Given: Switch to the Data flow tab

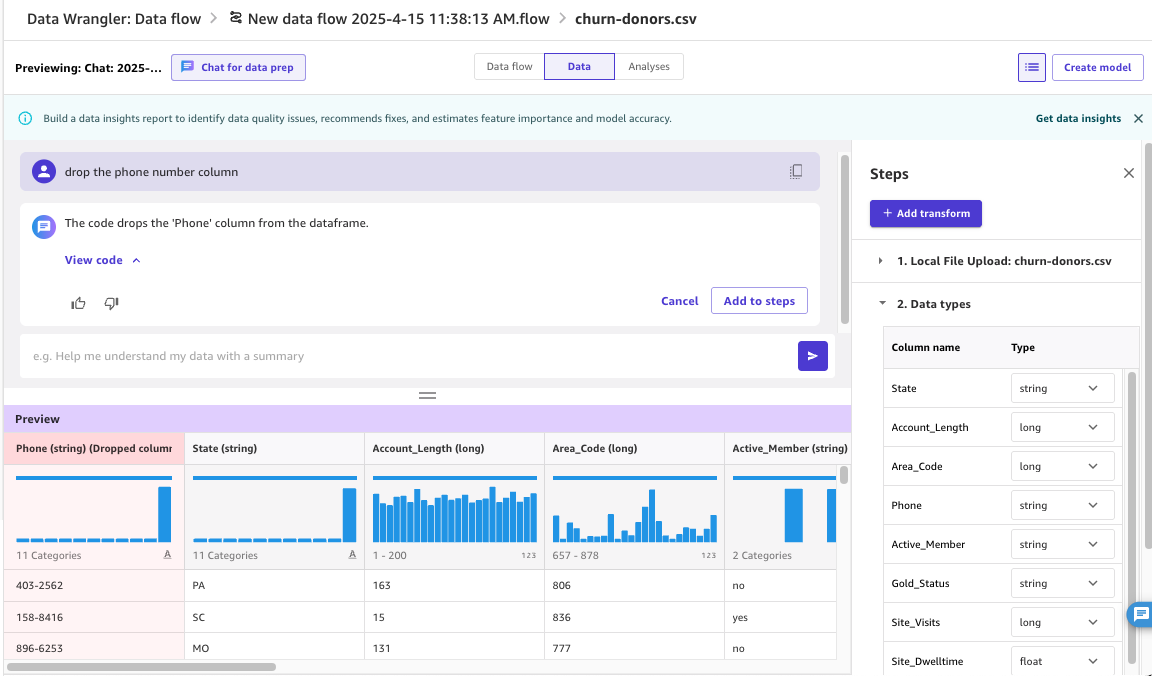Looking at the screenshot, I should 509,67.
